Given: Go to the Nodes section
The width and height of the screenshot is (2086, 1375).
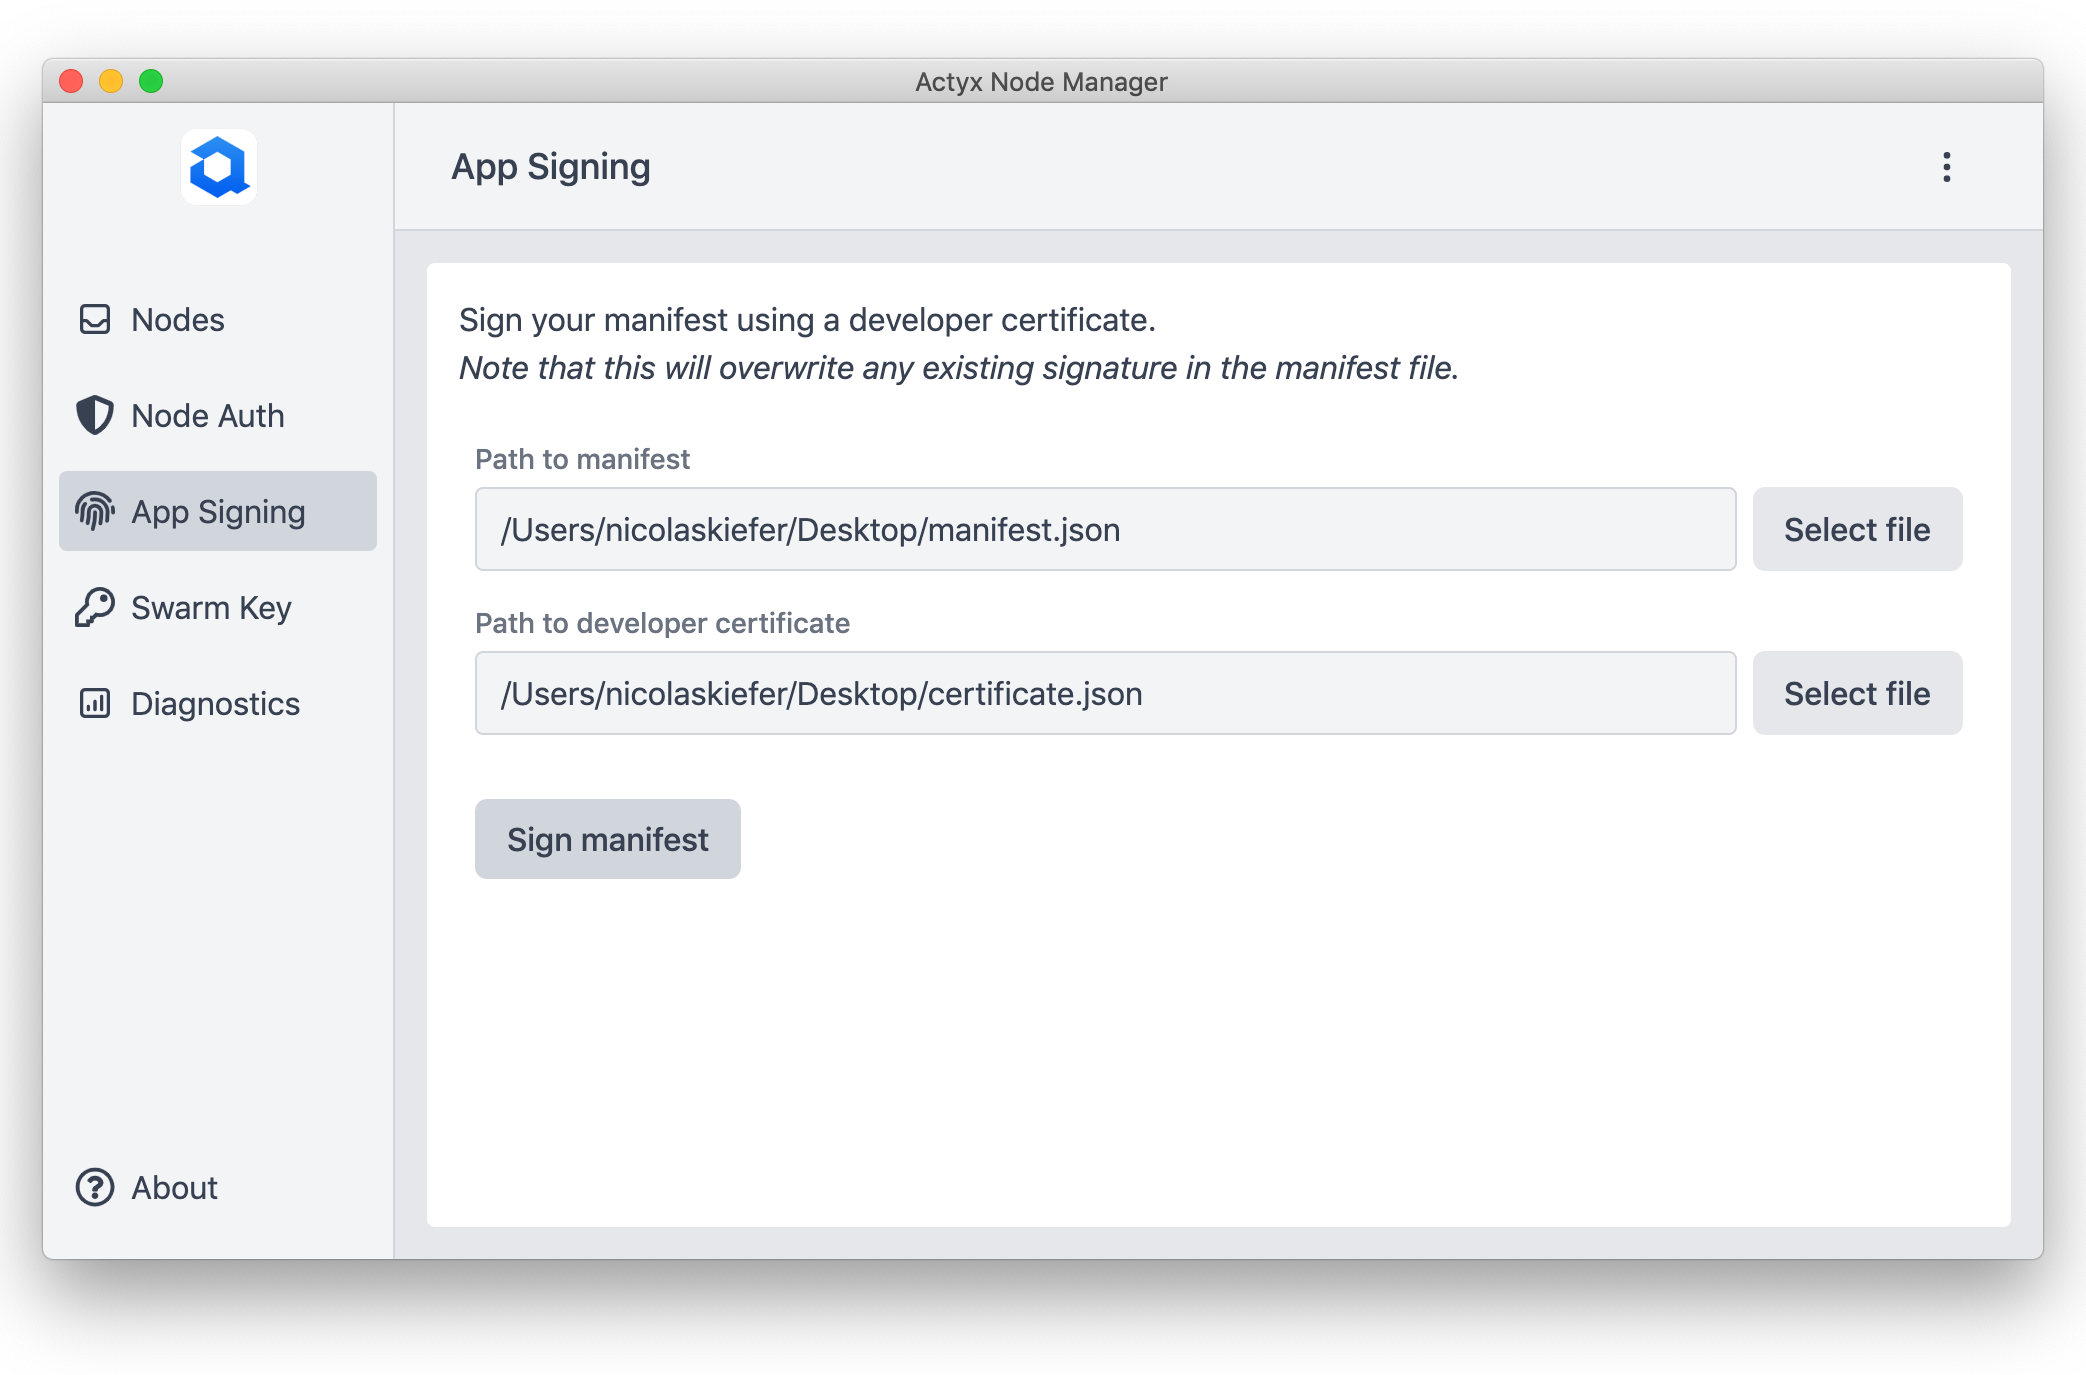Looking at the screenshot, I should 178,320.
